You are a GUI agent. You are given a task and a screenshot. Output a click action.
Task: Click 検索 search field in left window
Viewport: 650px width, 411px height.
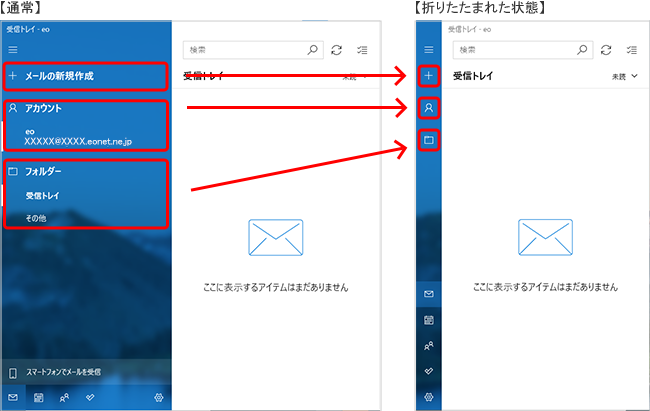tap(253, 50)
